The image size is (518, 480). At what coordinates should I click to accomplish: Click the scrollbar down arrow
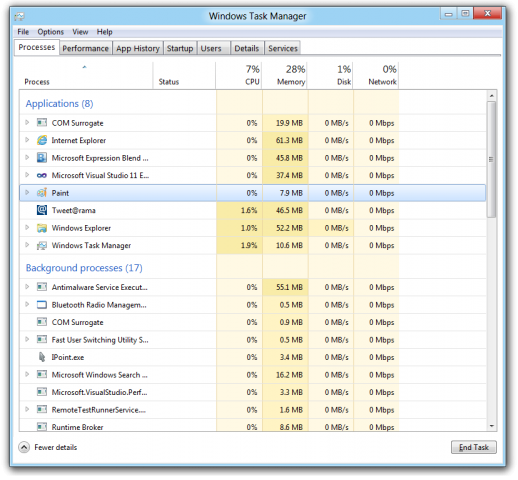point(491,426)
